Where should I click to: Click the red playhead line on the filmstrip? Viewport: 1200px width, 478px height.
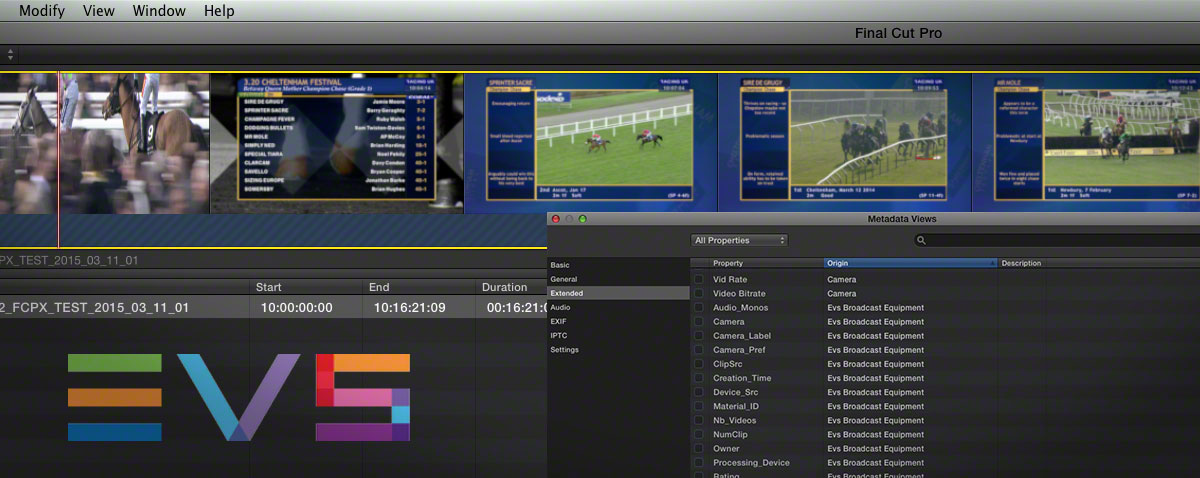[x=59, y=158]
